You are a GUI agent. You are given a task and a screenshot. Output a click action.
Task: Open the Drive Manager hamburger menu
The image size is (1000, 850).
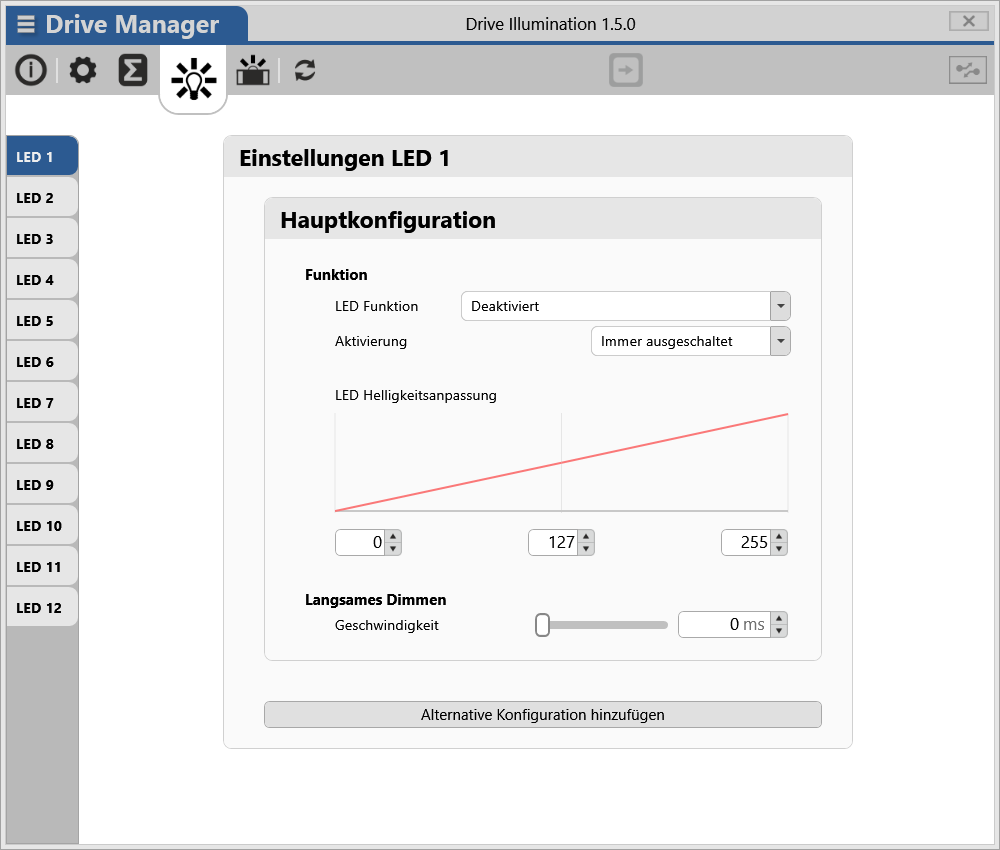point(26,25)
